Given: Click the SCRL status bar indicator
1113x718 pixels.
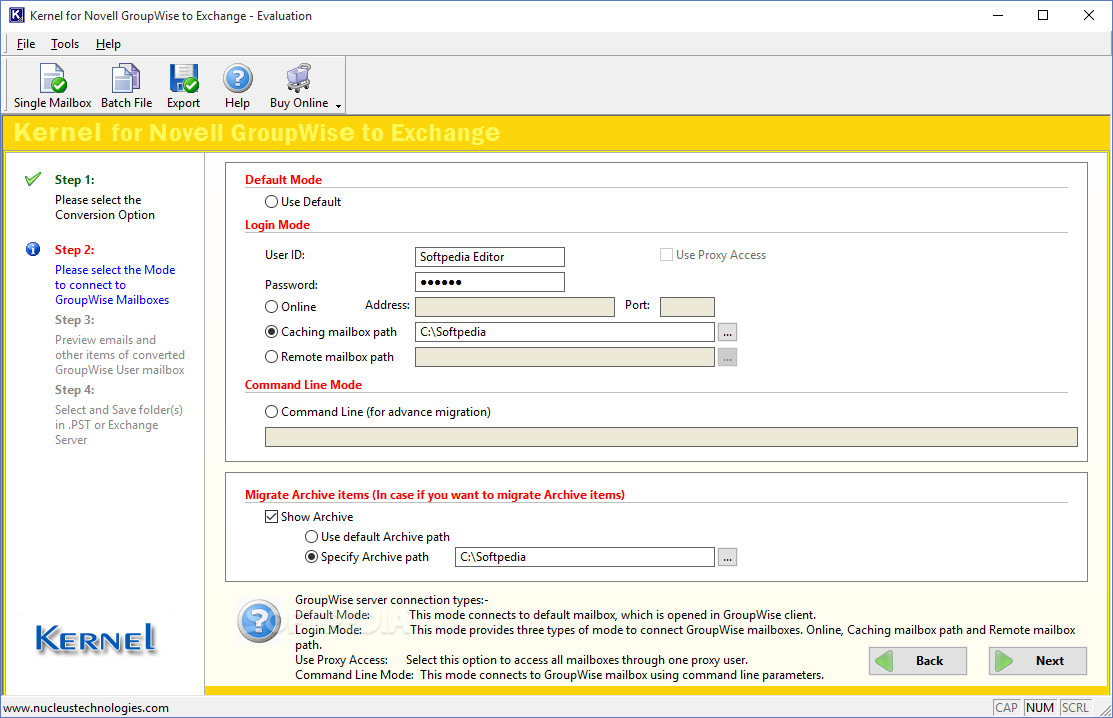Looking at the screenshot, I should (1075, 707).
